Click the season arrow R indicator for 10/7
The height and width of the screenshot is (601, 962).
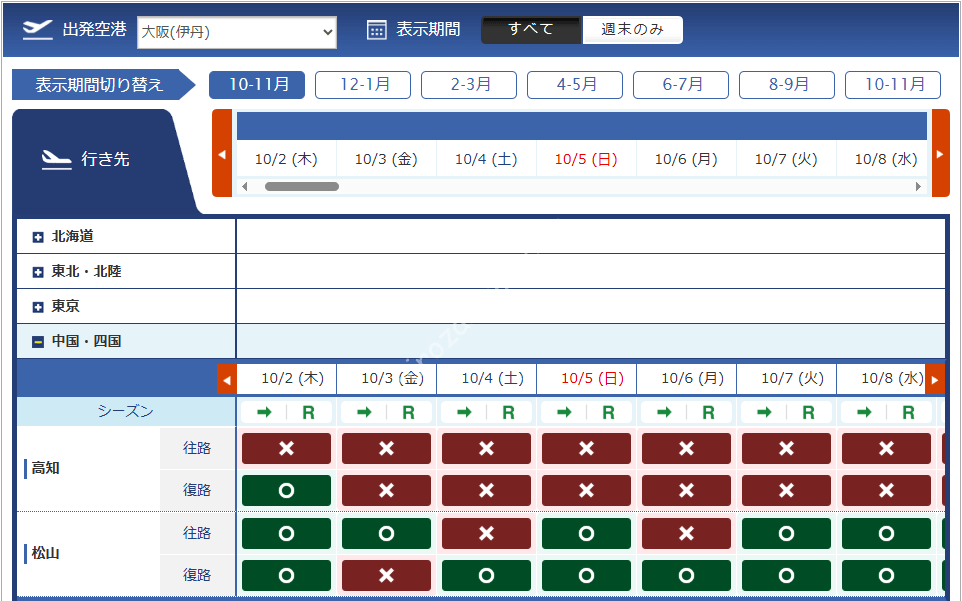787,412
